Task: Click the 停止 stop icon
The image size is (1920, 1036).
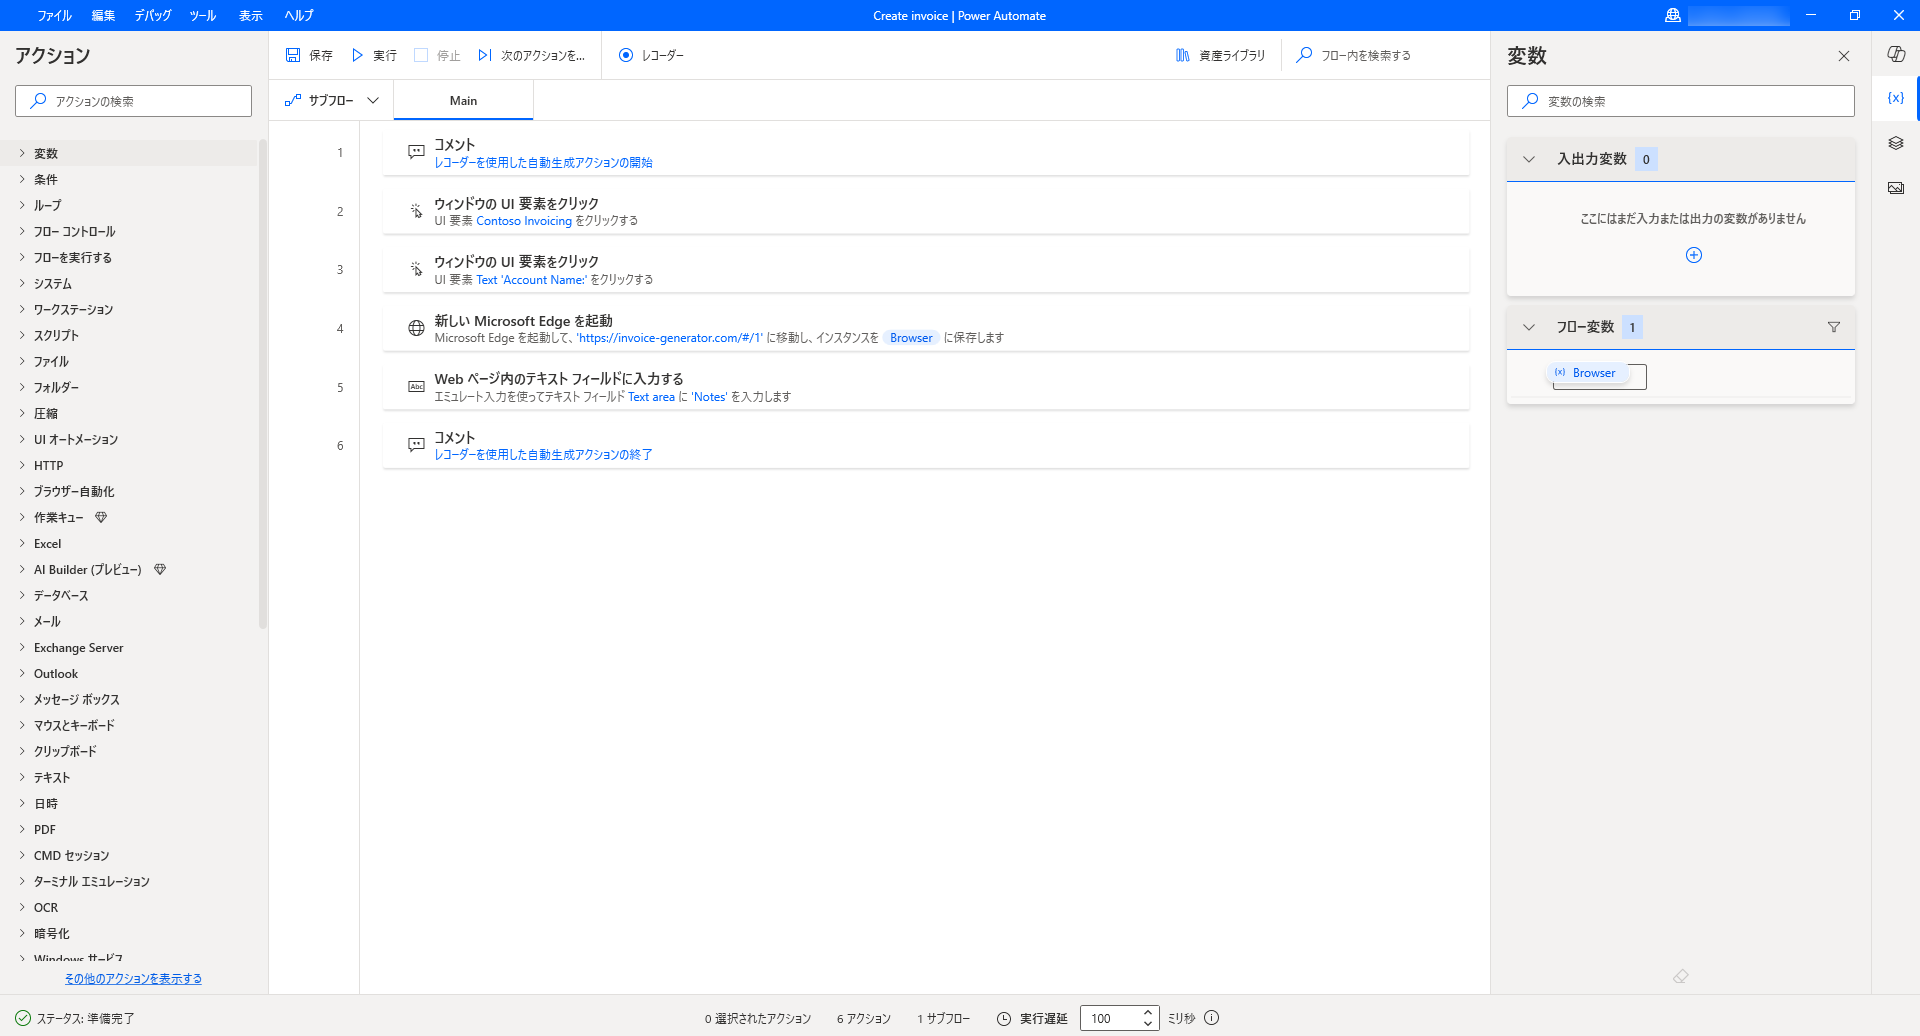Action: coord(421,55)
